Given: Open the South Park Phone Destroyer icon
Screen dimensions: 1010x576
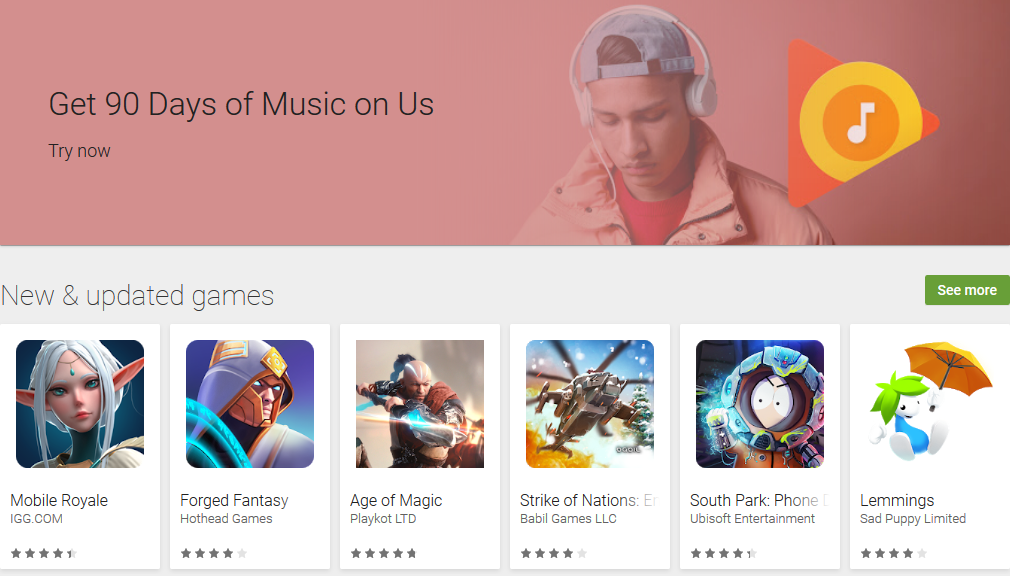Looking at the screenshot, I should pos(760,404).
